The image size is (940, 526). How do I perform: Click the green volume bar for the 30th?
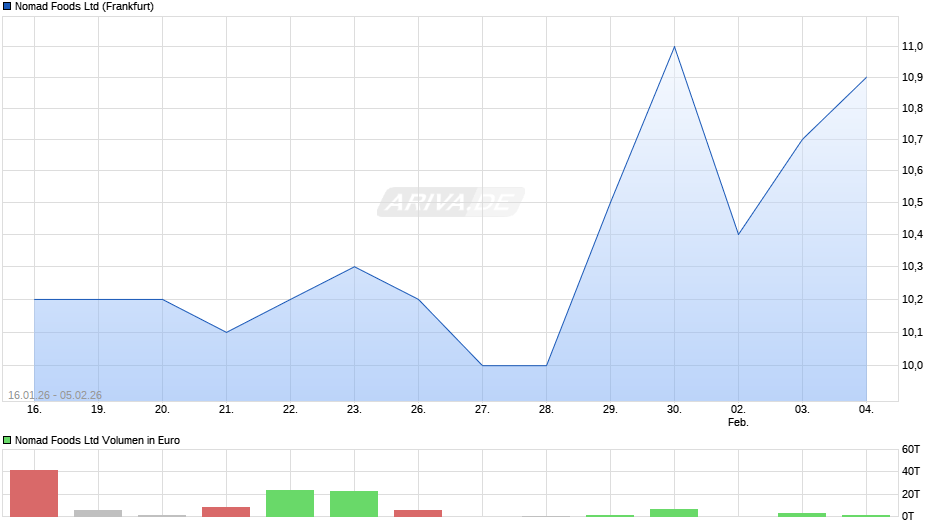[x=674, y=513]
